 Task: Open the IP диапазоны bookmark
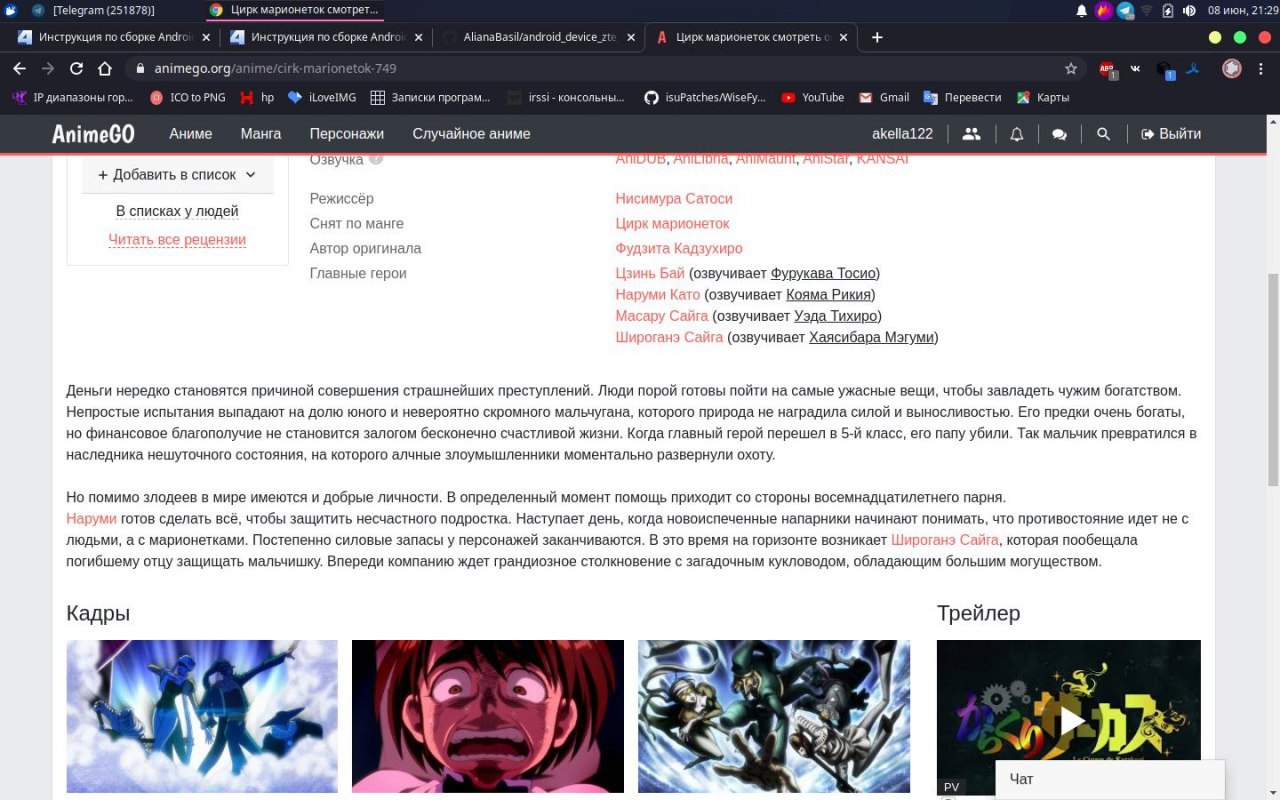pyautogui.click(x=72, y=97)
